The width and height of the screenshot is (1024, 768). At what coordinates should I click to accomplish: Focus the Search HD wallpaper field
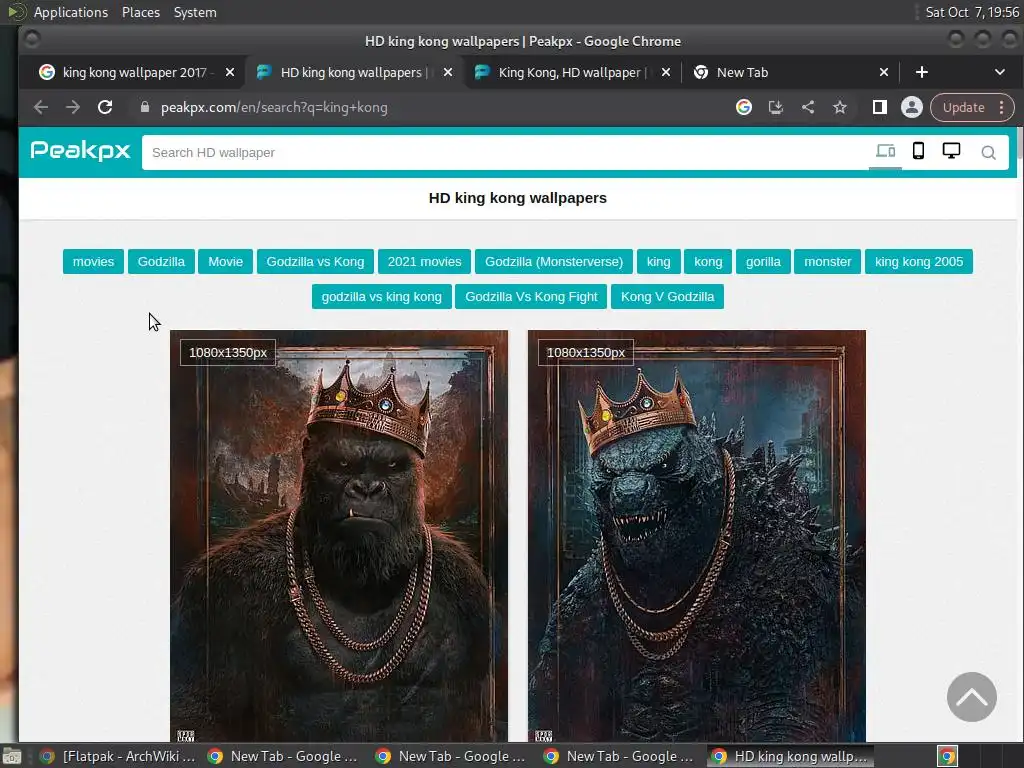tap(504, 153)
